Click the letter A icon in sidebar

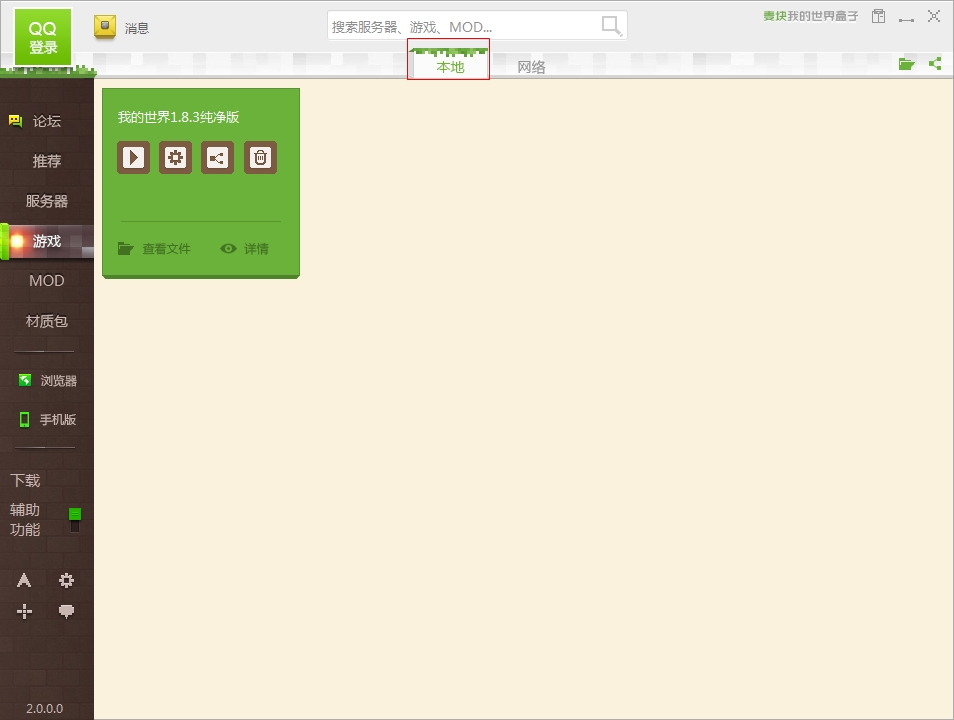[x=24, y=580]
